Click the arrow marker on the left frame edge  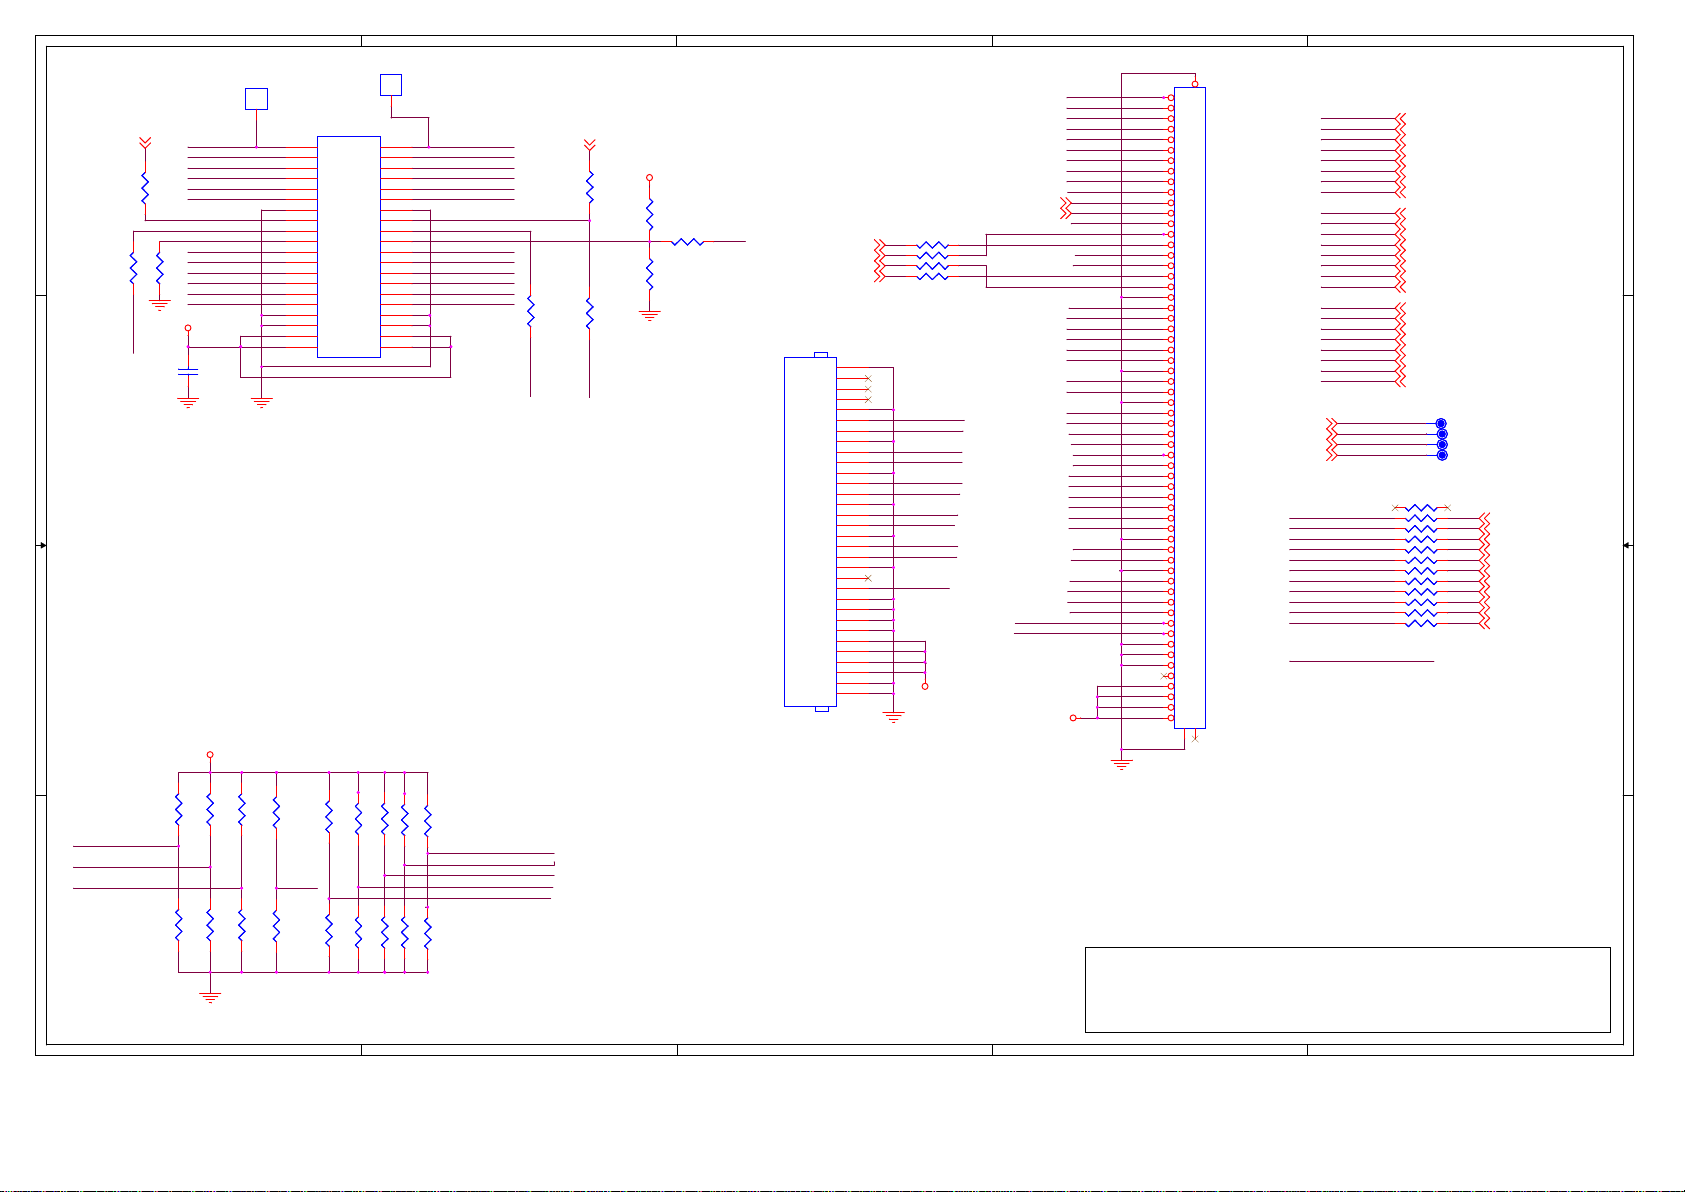42,546
